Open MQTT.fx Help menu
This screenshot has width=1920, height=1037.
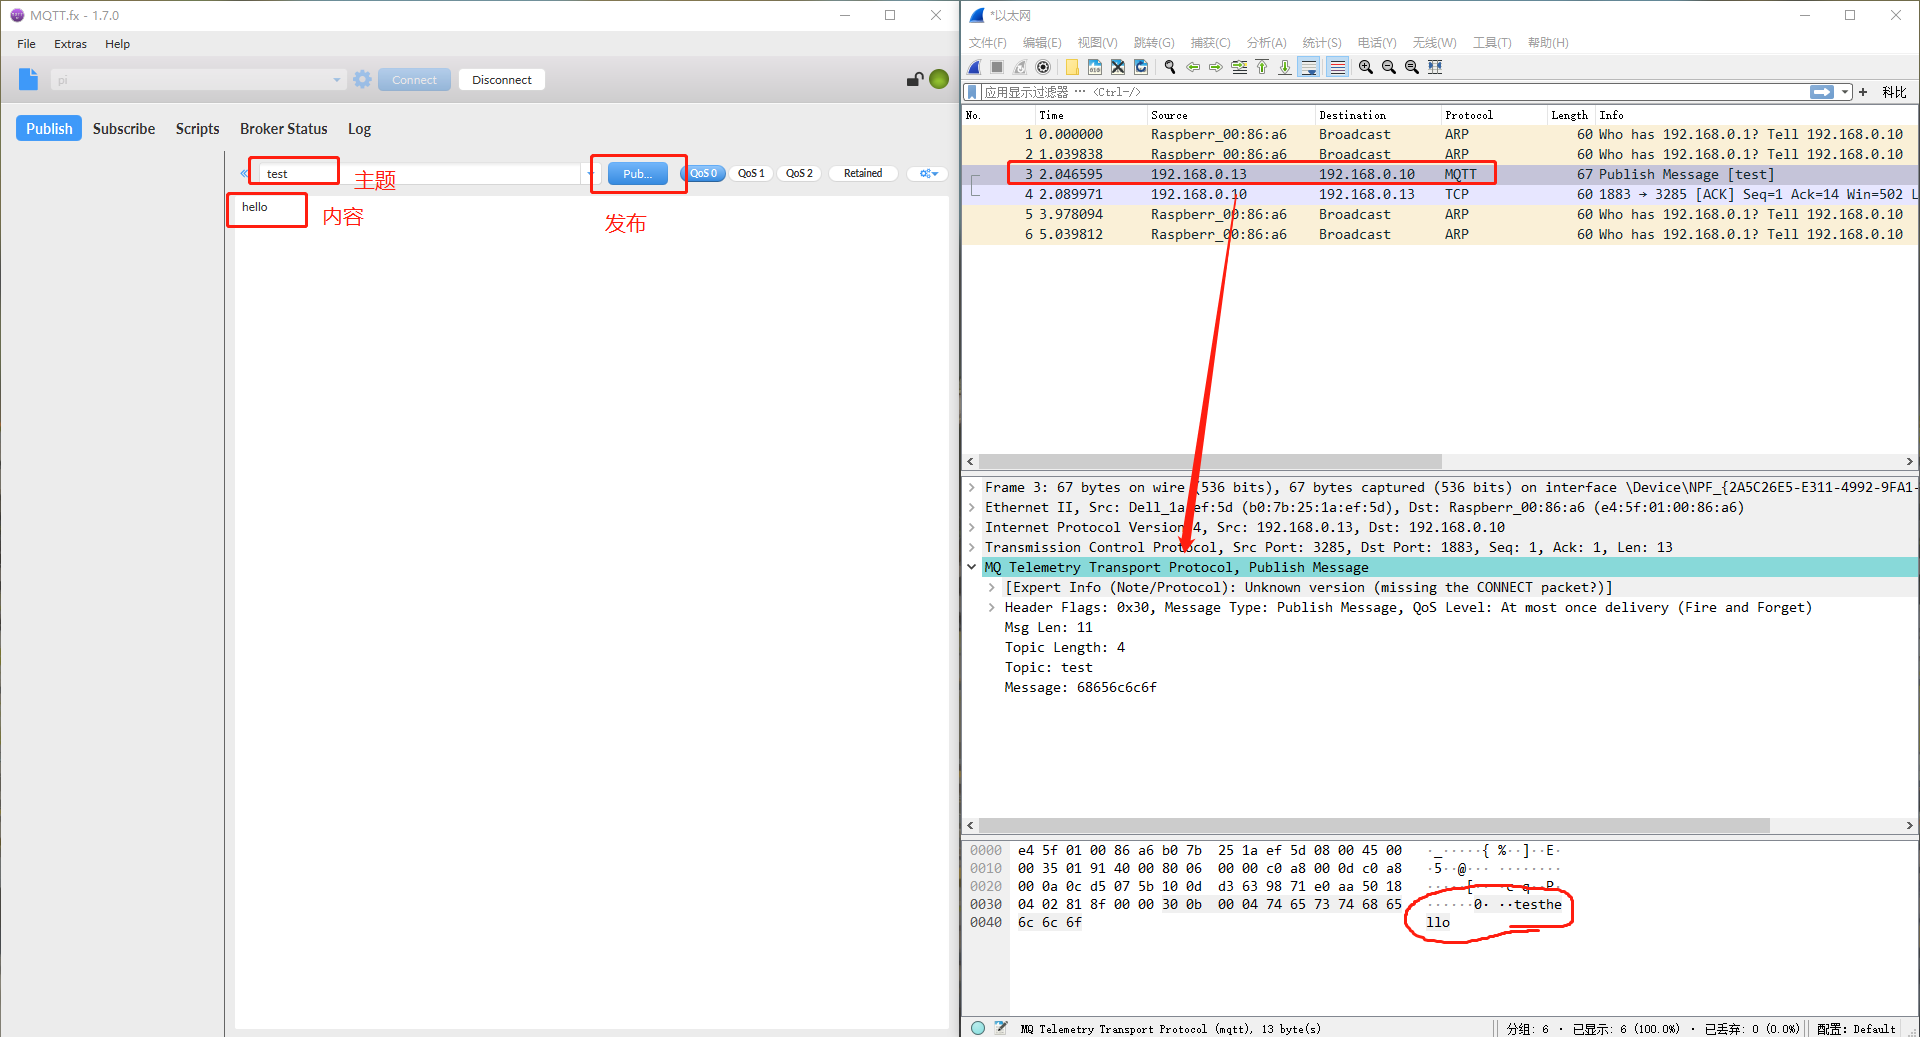(x=117, y=44)
